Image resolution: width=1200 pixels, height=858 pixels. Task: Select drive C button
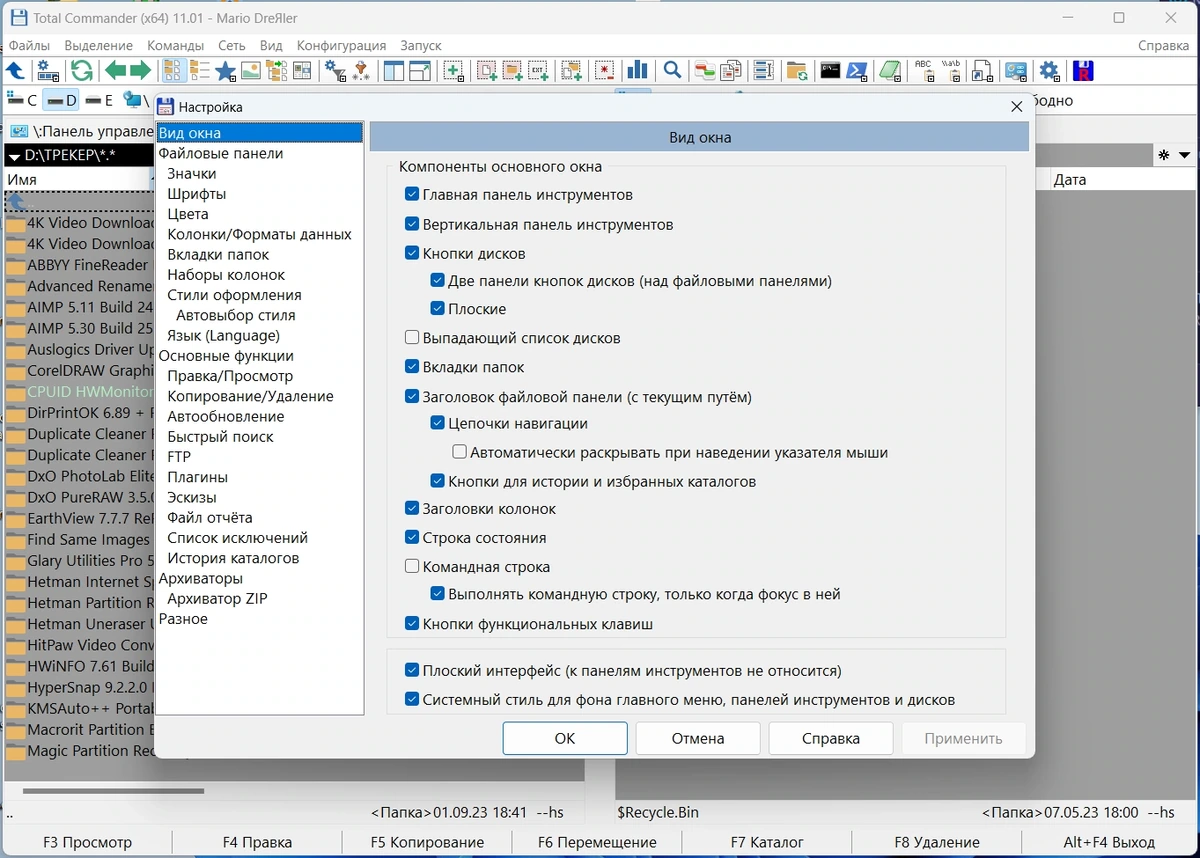pos(22,100)
